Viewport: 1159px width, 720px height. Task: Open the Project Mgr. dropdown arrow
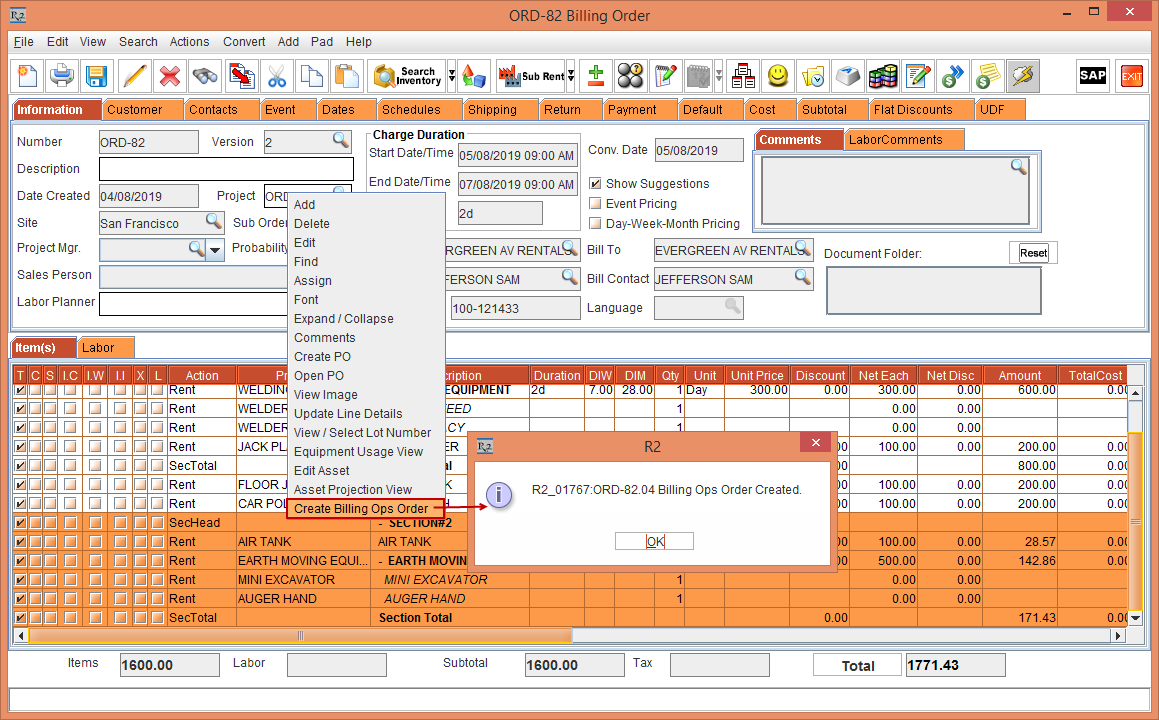pos(216,249)
